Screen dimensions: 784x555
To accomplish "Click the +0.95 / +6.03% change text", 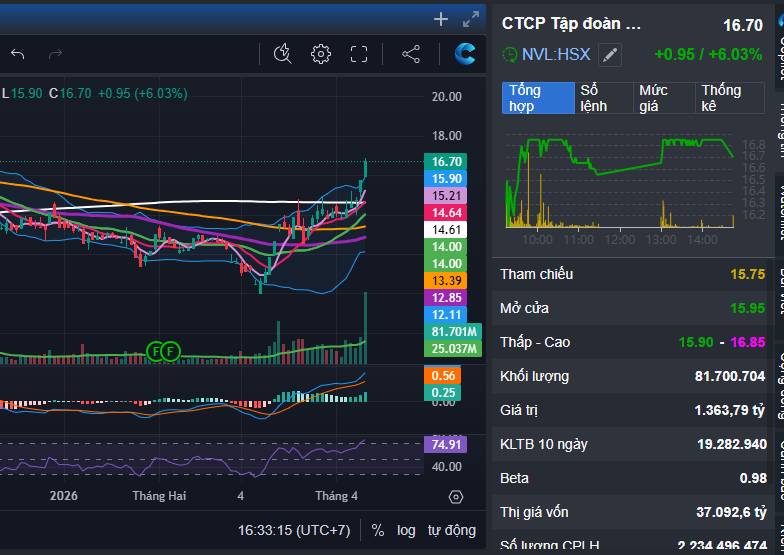I will (708, 54).
